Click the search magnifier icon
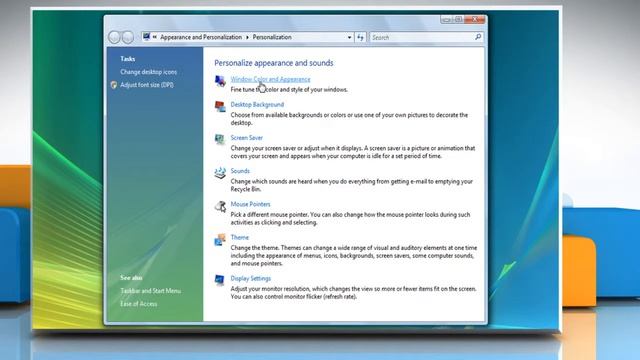Viewport: 640px width, 360px height. point(478,37)
